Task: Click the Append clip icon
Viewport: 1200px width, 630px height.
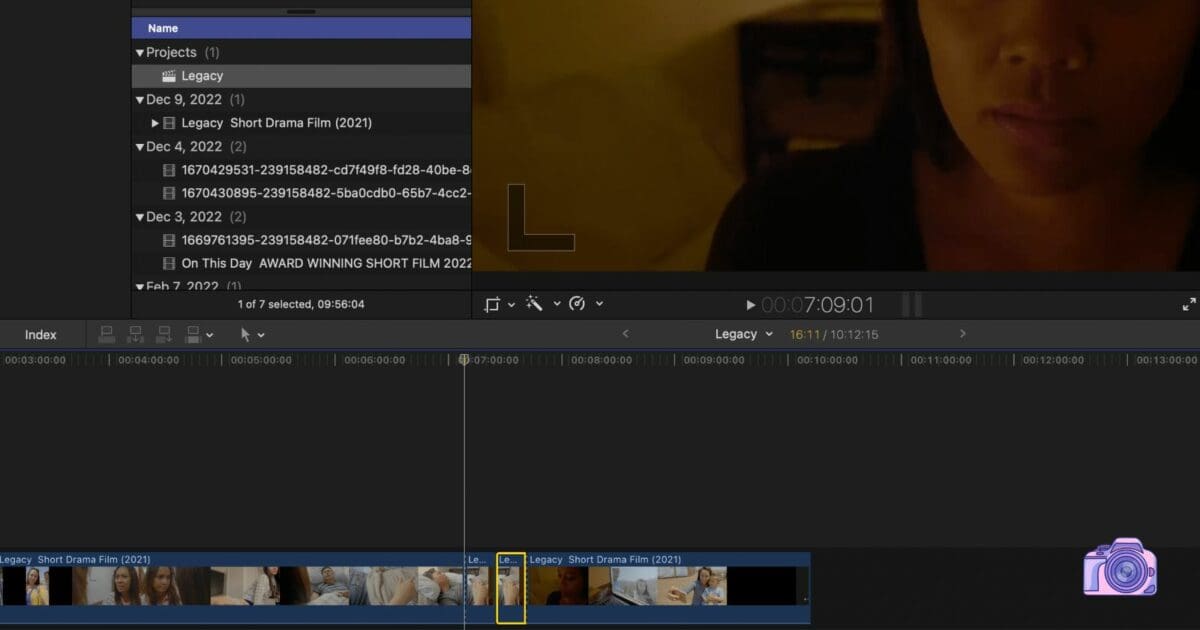Action: click(163, 334)
